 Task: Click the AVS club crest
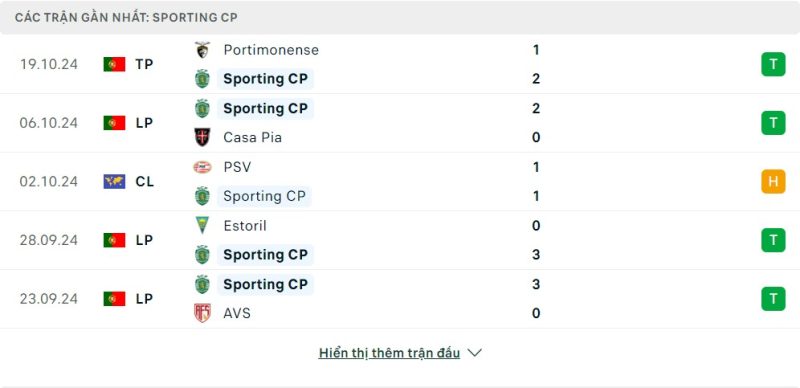point(203,313)
